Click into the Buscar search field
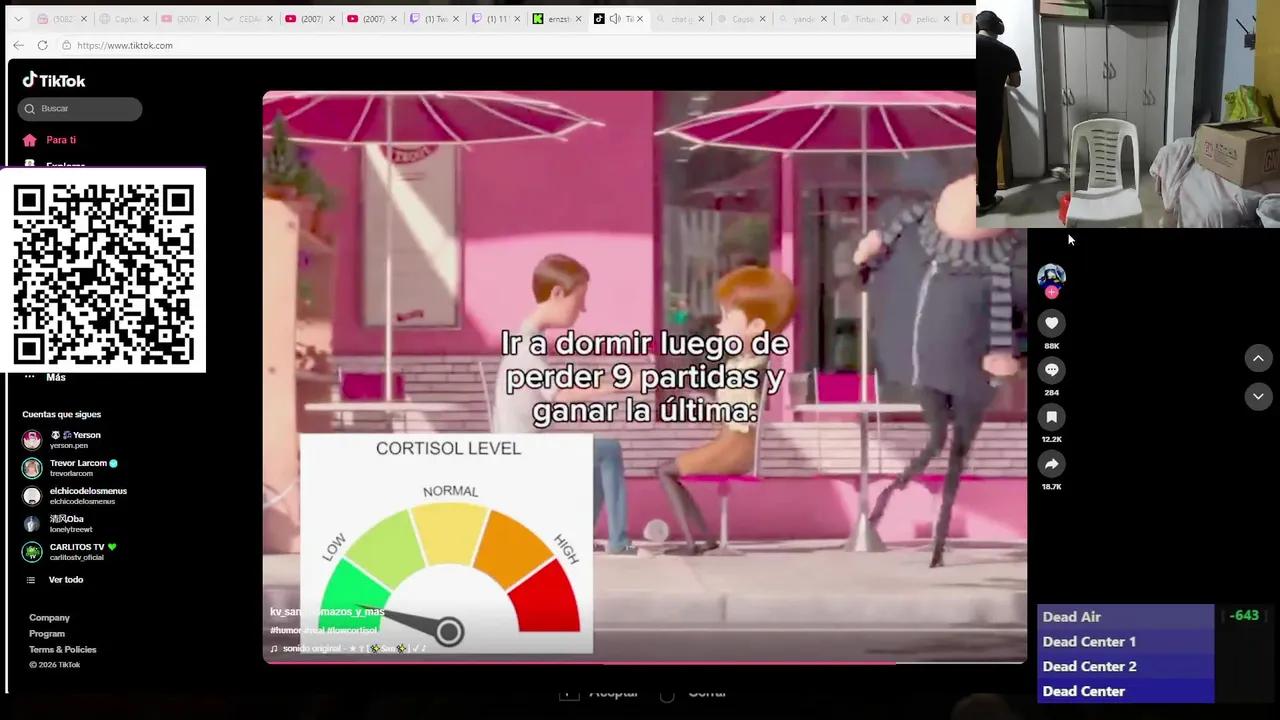This screenshot has height=720, width=1280. (x=80, y=108)
